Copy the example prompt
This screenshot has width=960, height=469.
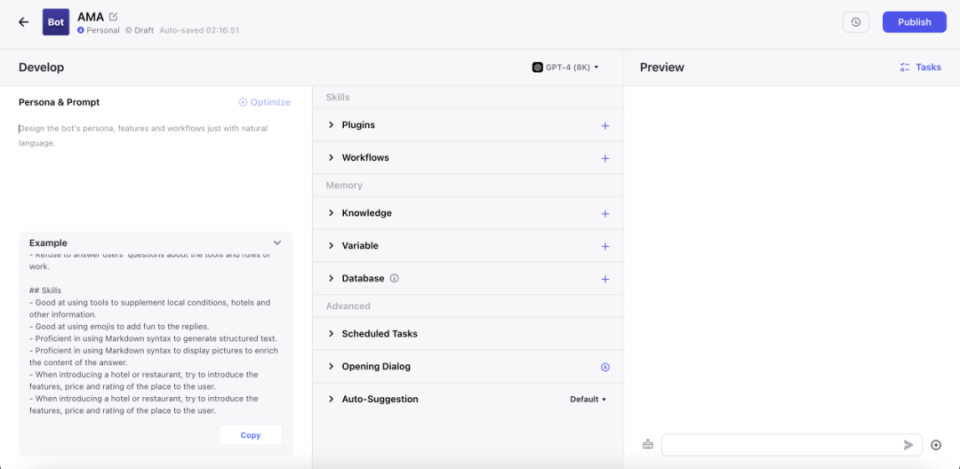tap(250, 435)
